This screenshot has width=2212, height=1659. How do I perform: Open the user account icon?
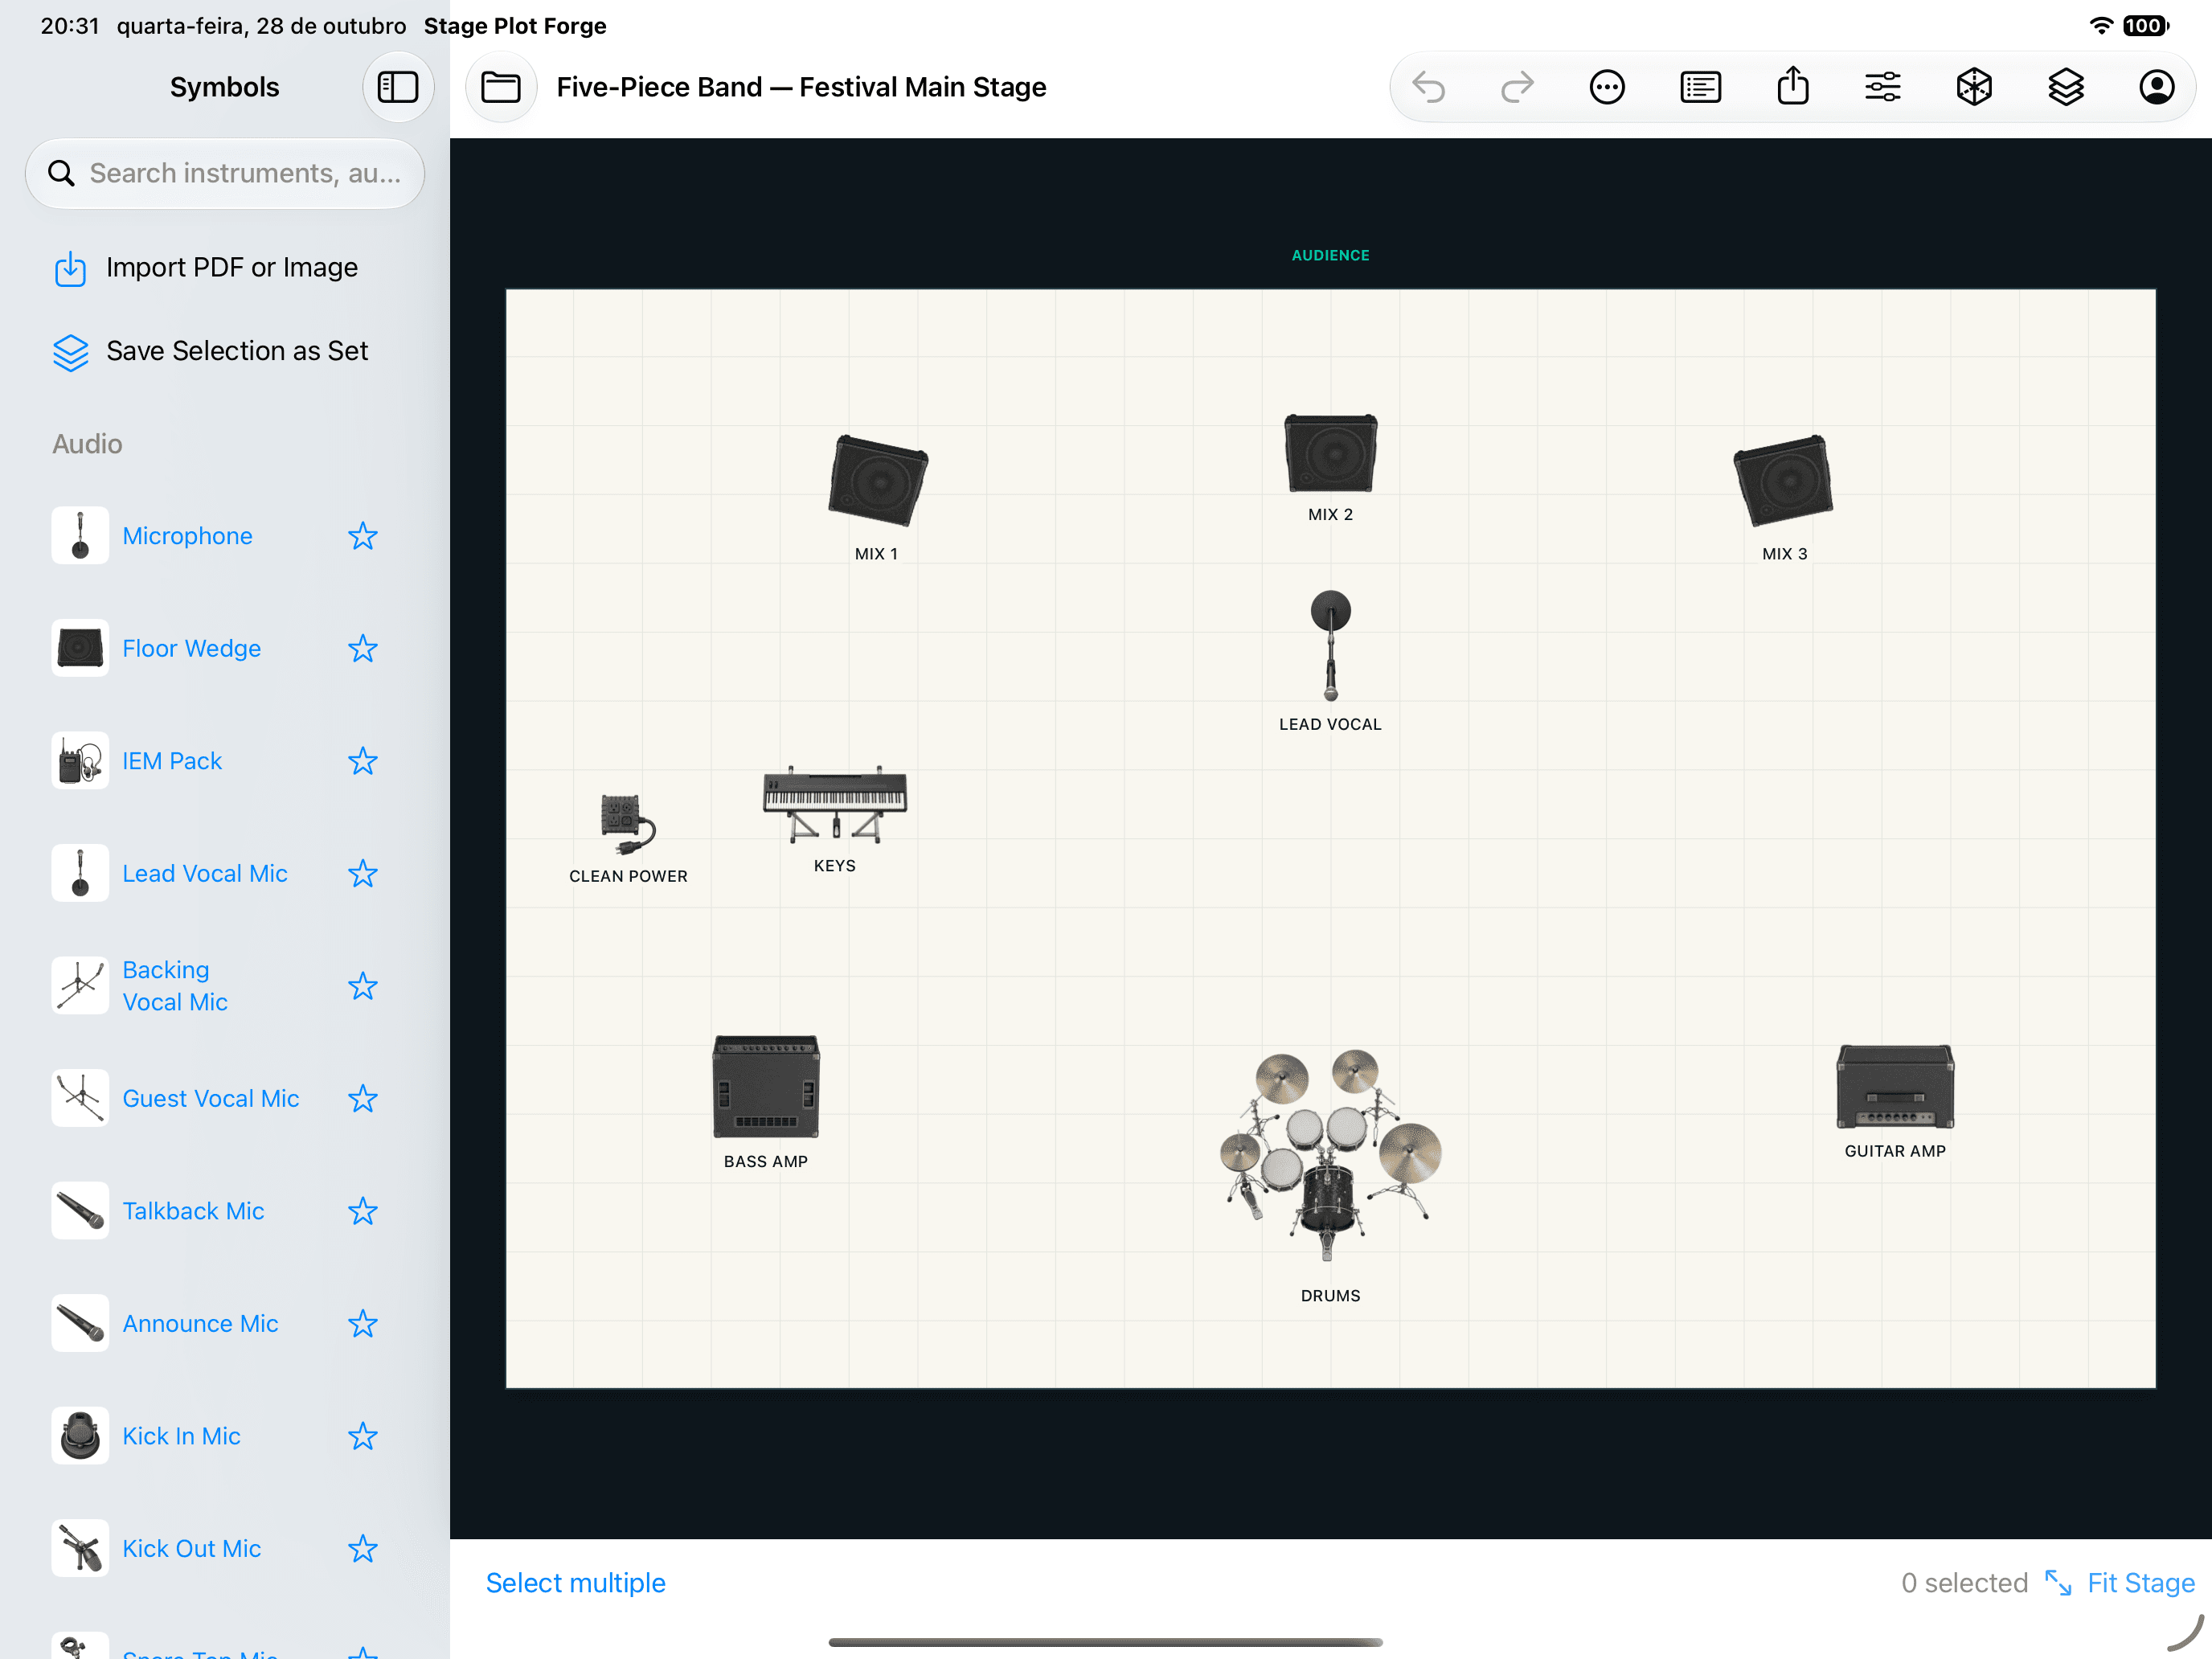click(2156, 87)
